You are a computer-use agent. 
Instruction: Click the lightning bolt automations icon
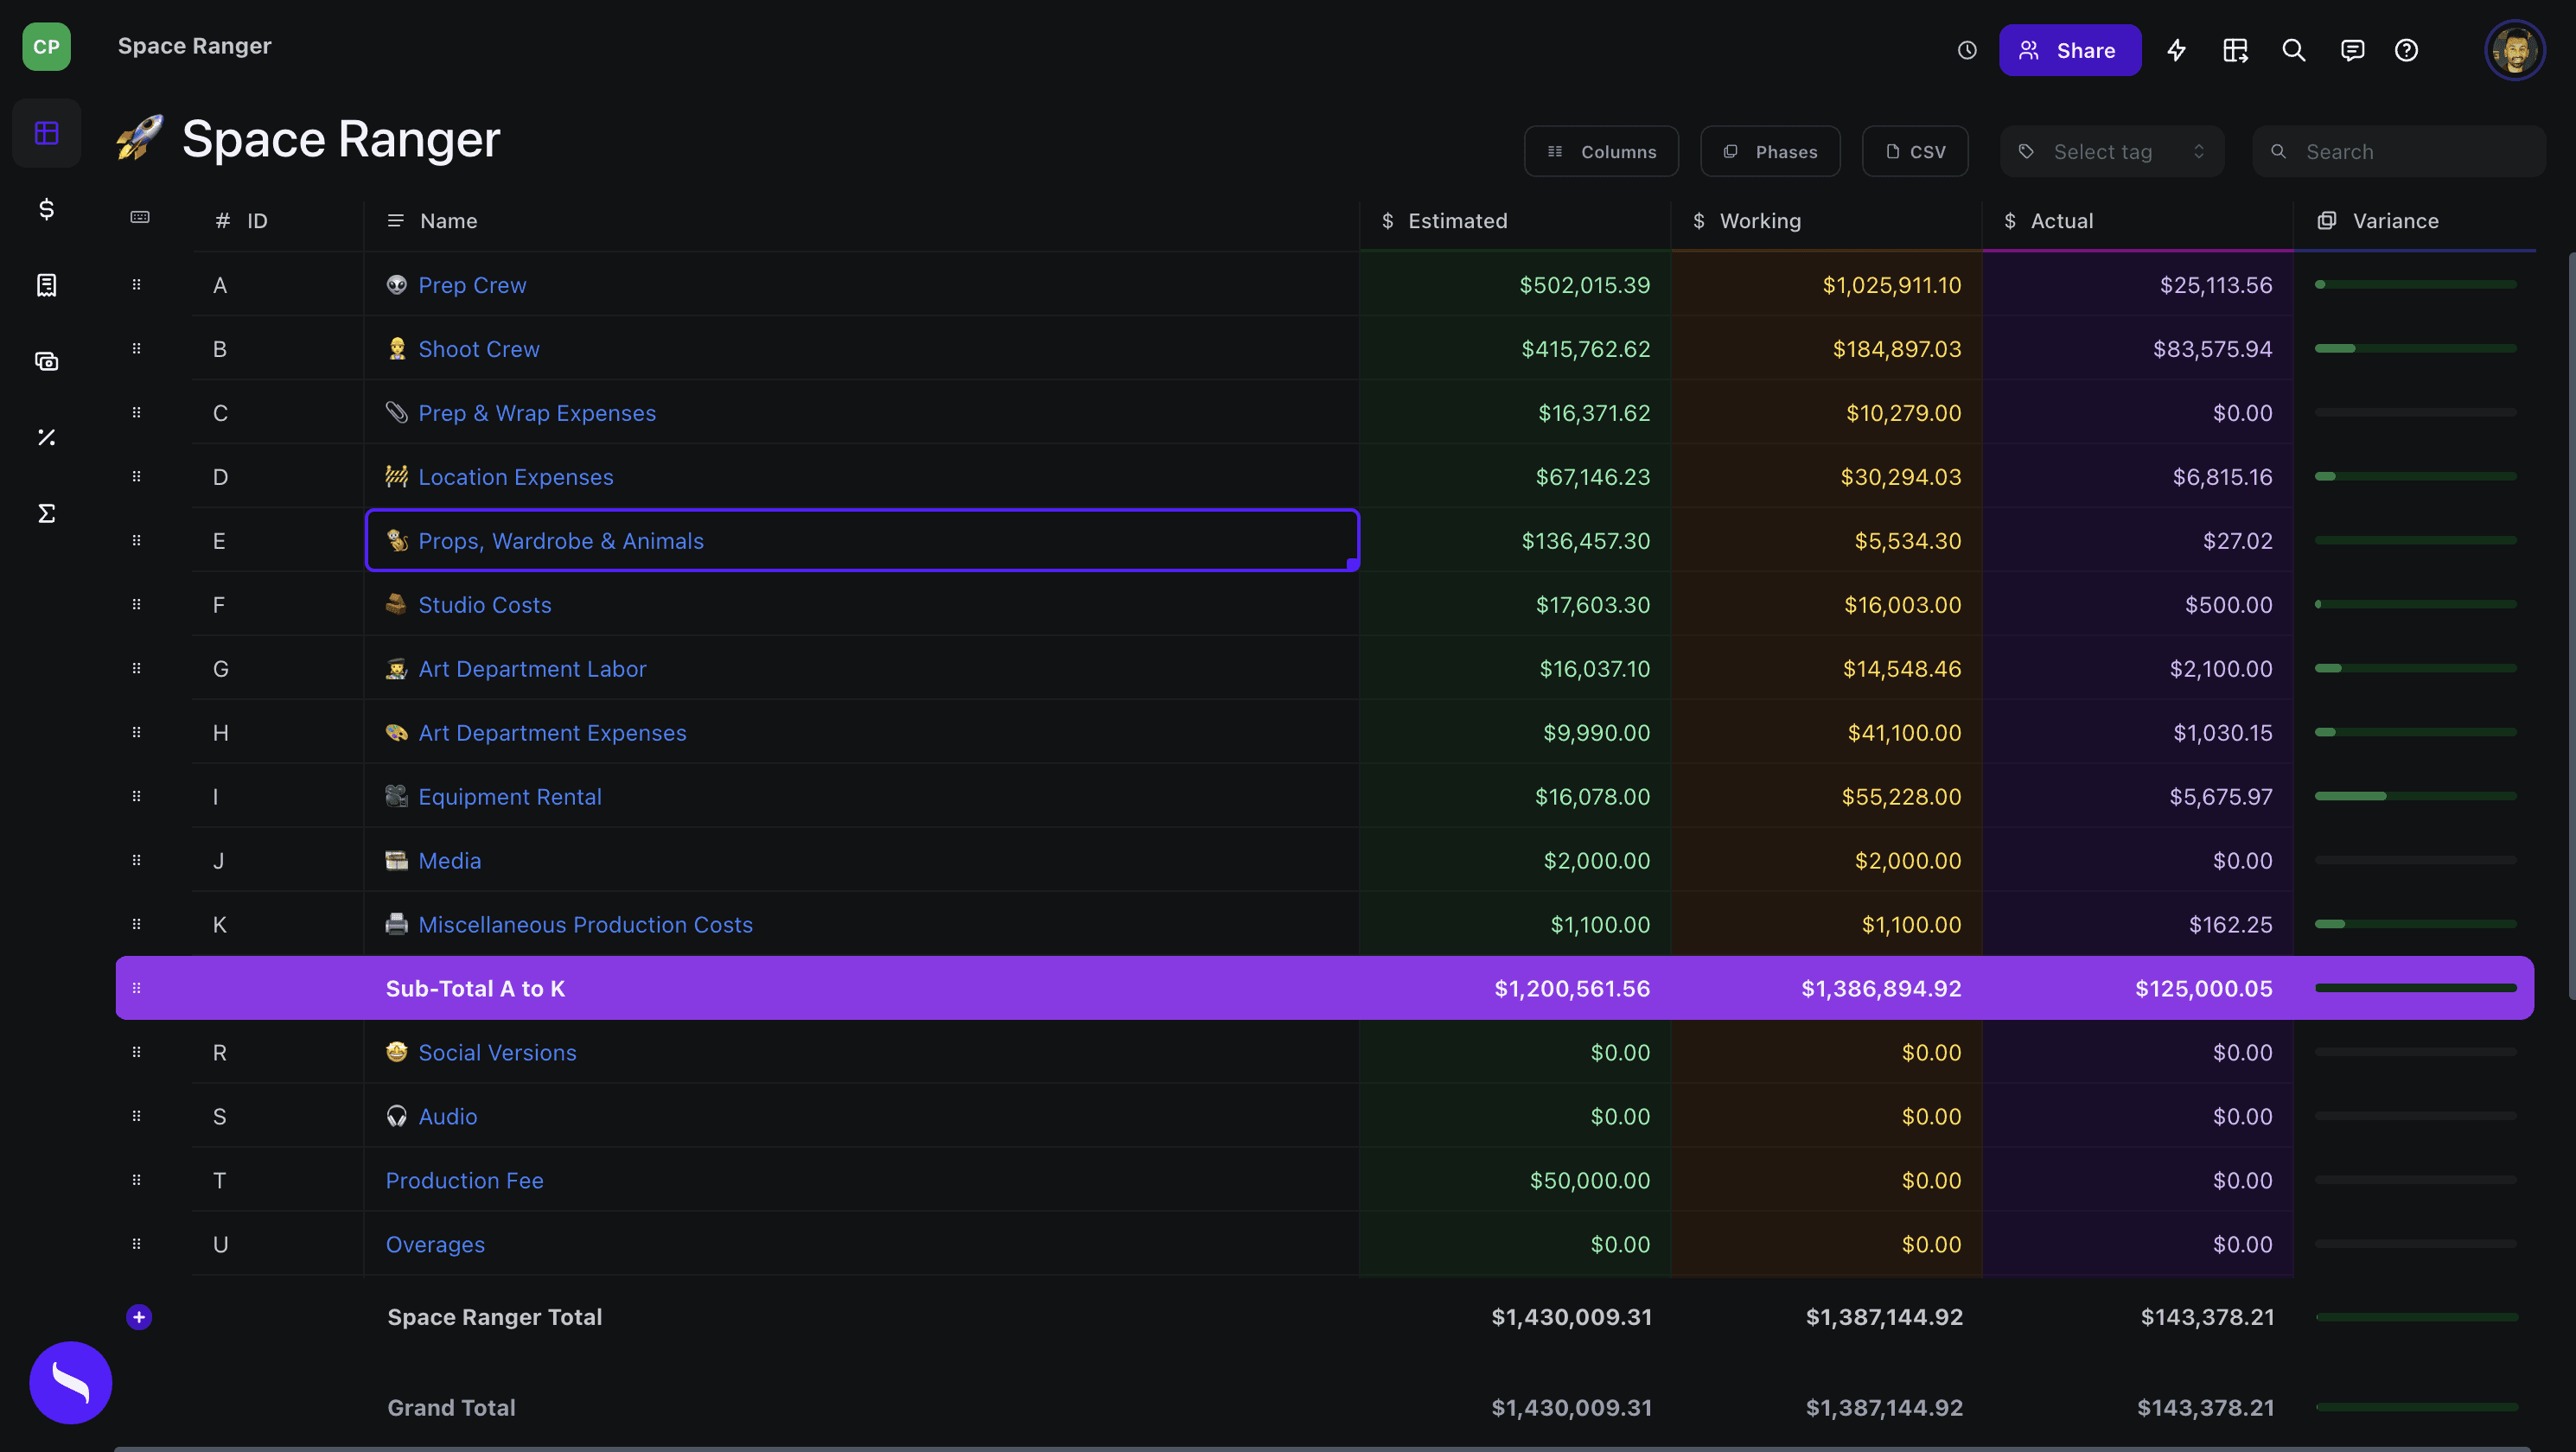[x=2176, y=50]
